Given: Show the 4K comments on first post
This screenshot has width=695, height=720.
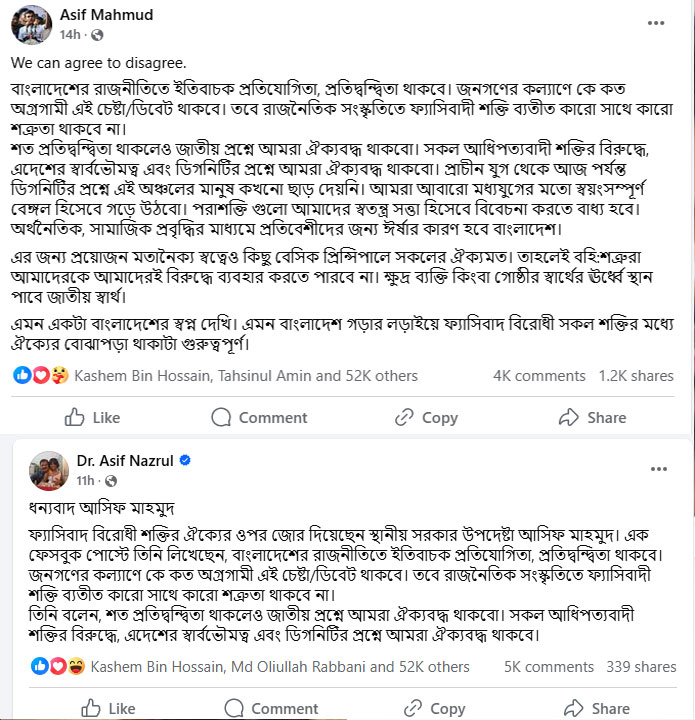Looking at the screenshot, I should [539, 376].
